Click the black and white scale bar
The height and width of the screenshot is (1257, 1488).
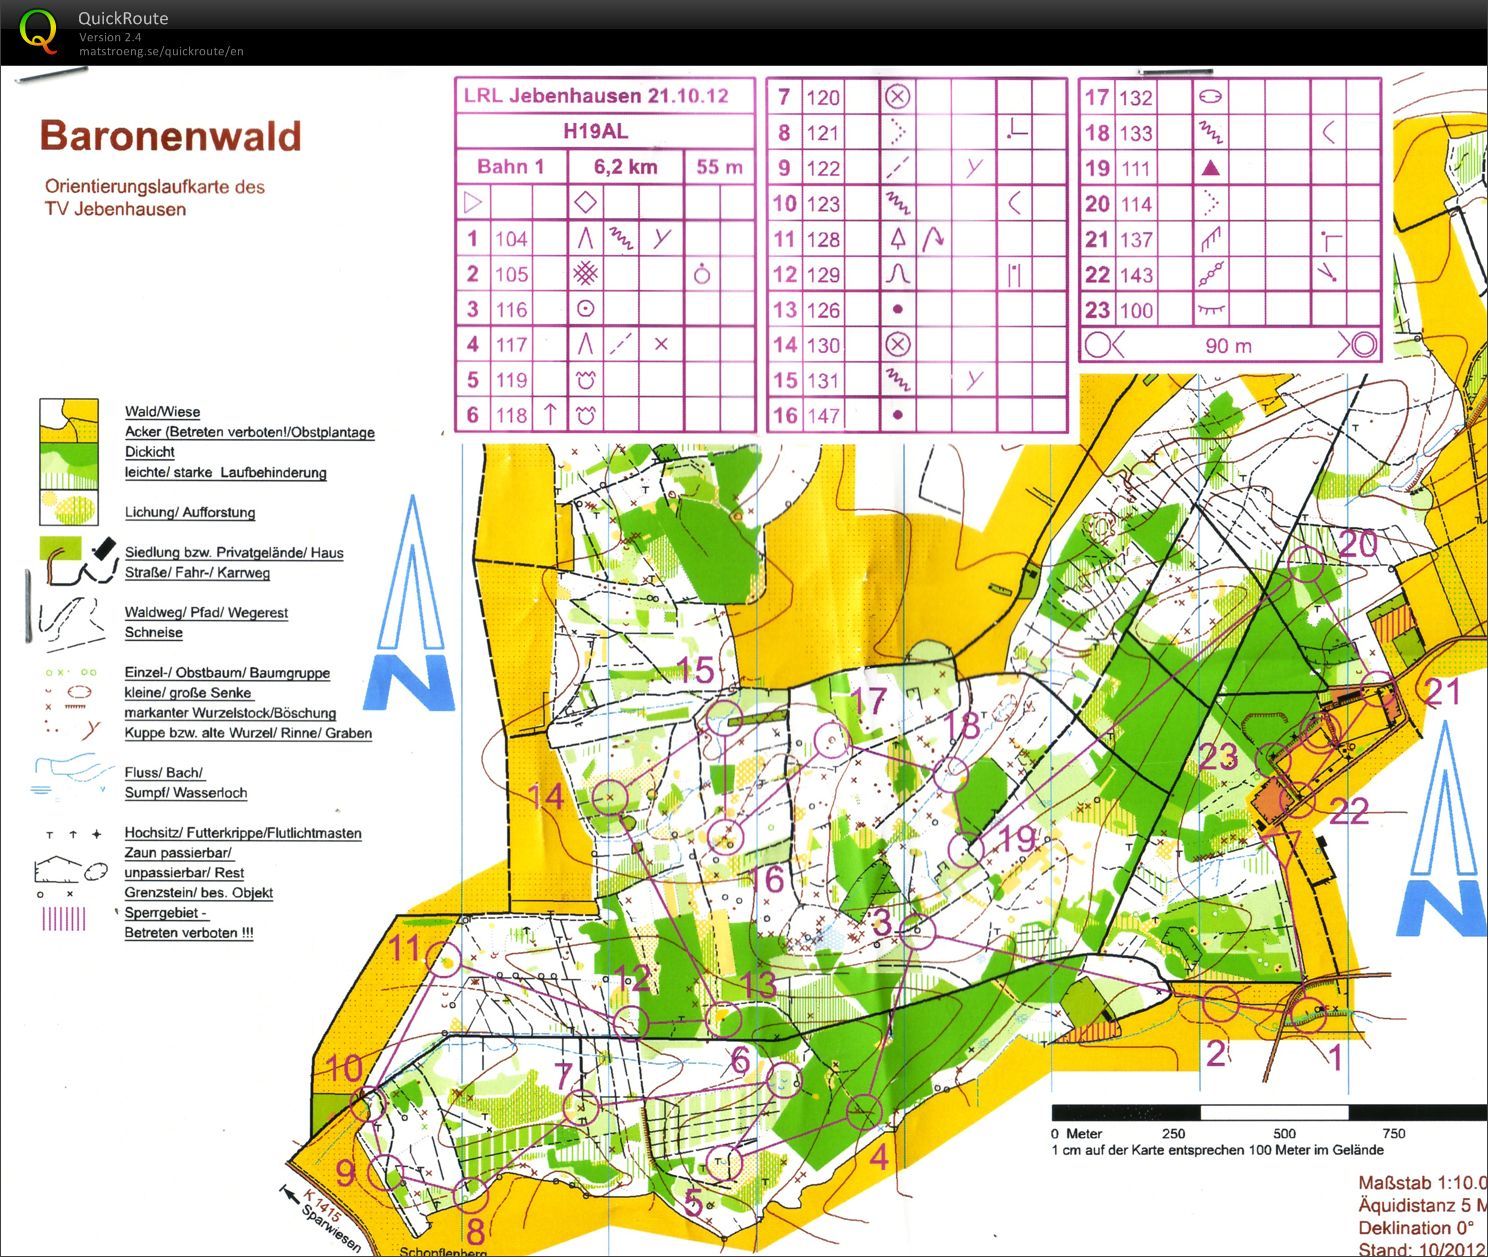(x=1268, y=1112)
